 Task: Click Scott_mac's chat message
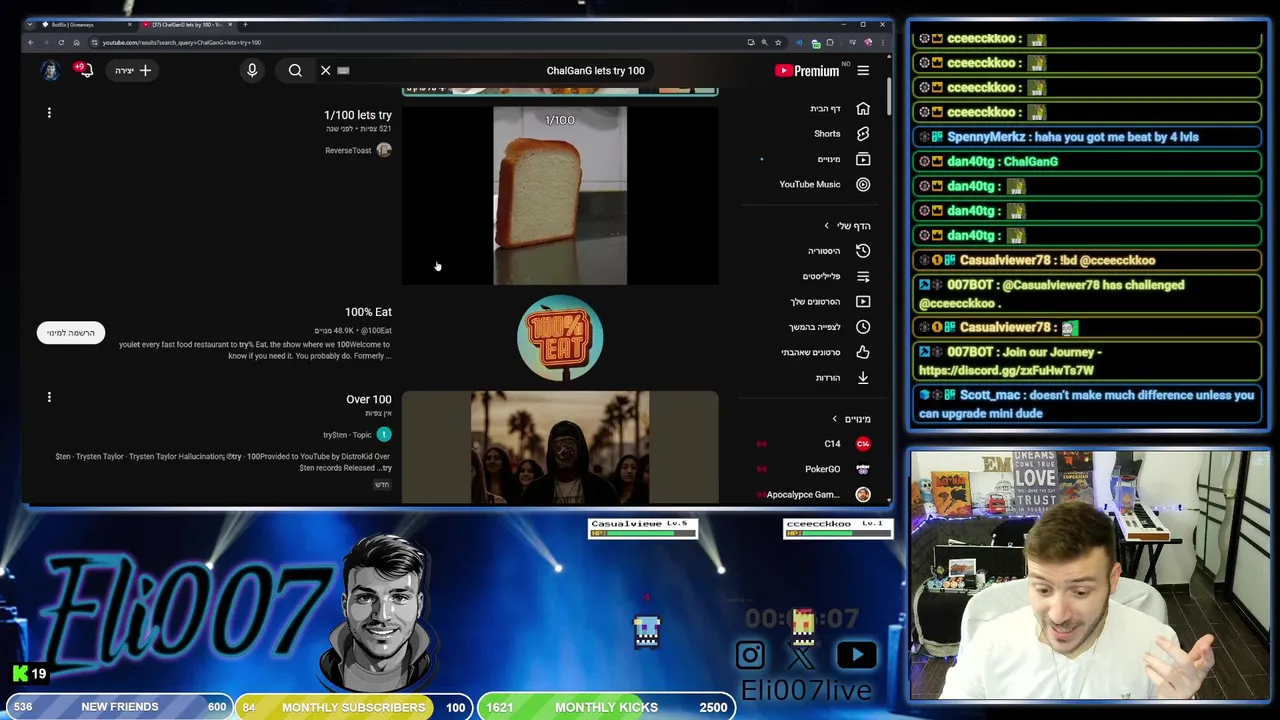[1089, 404]
